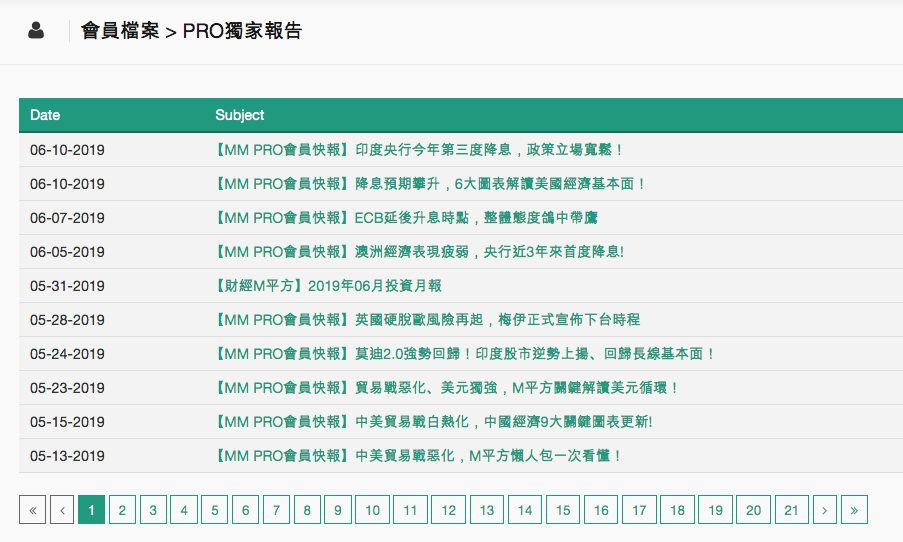Click the 05-23-2019 date cell
The width and height of the screenshot is (903, 542).
pos(67,388)
